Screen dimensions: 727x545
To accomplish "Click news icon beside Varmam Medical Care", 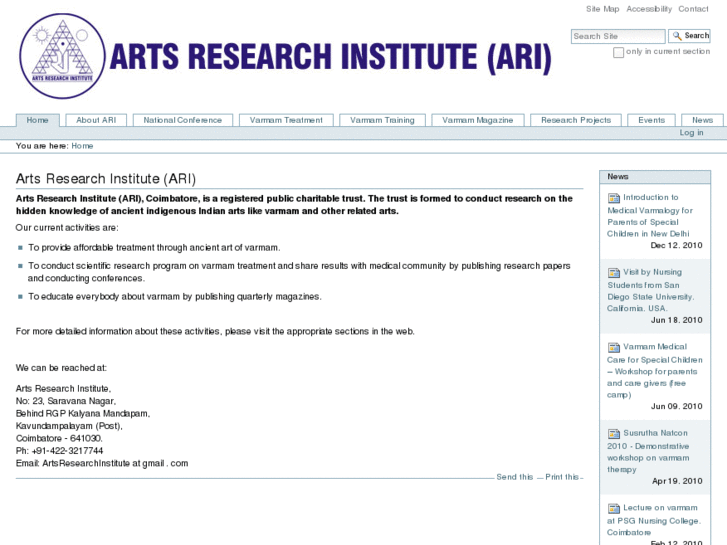I will pyautogui.click(x=613, y=347).
